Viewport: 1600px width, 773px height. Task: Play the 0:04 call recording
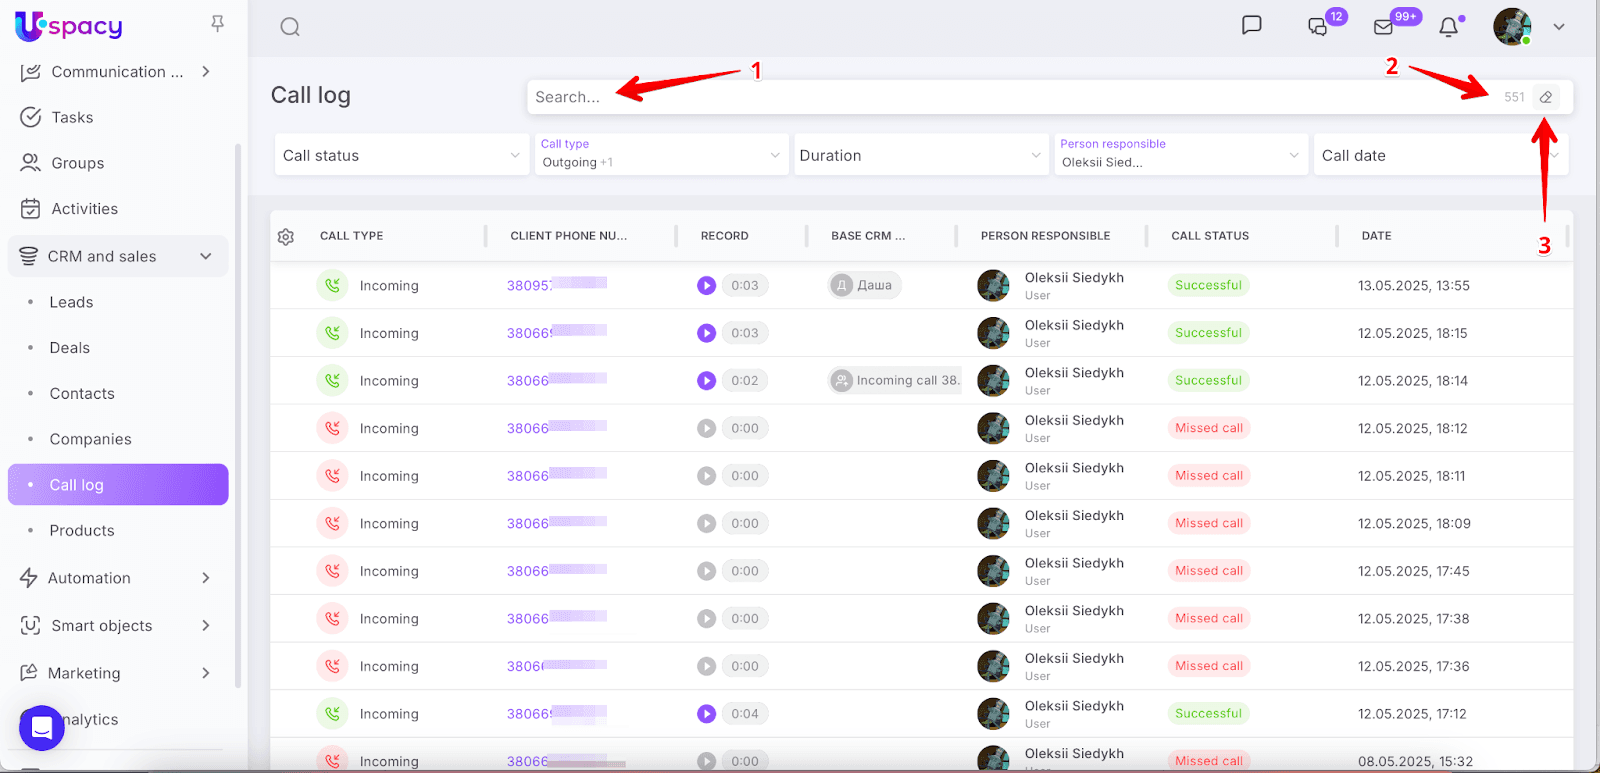pos(707,714)
